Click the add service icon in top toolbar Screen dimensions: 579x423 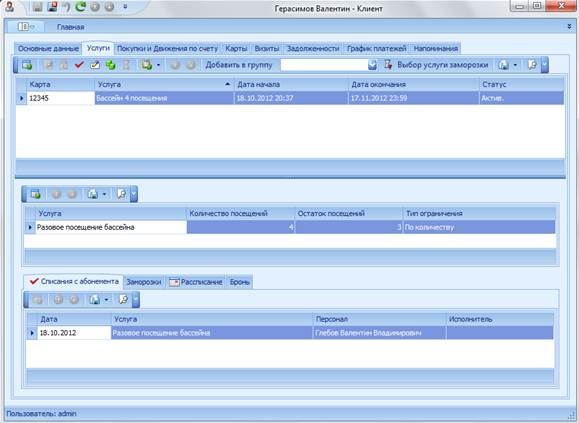pyautogui.click(x=27, y=65)
